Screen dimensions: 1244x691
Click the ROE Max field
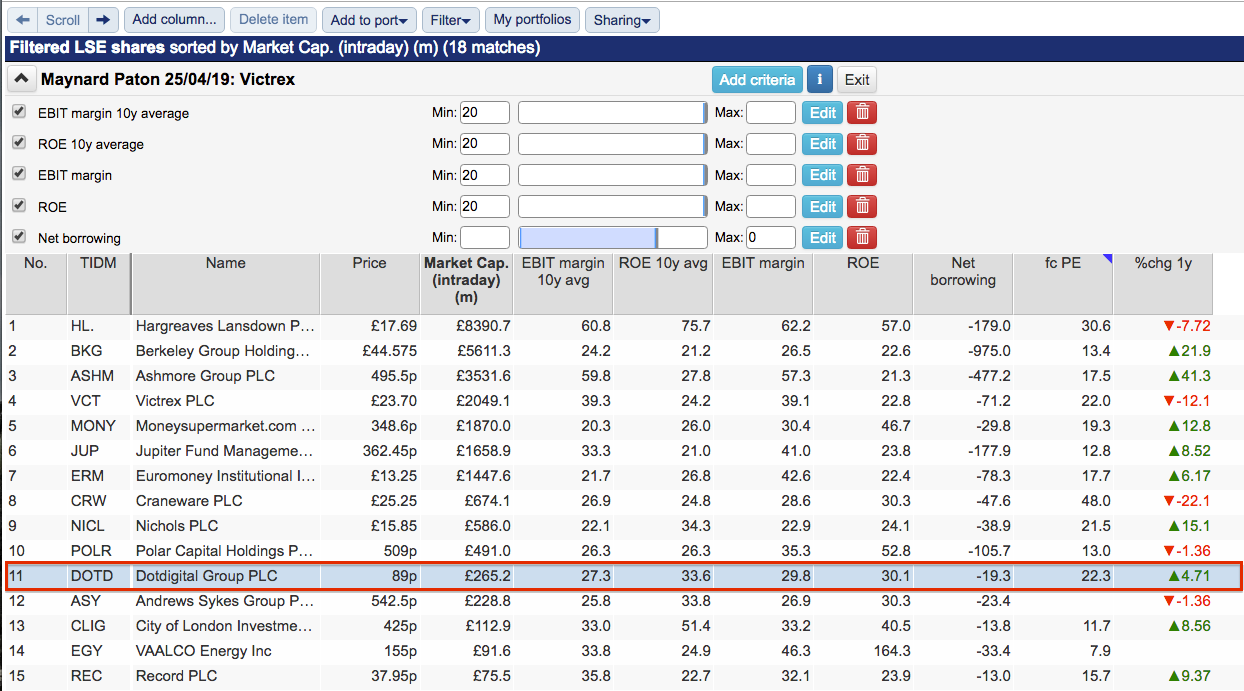coord(771,207)
